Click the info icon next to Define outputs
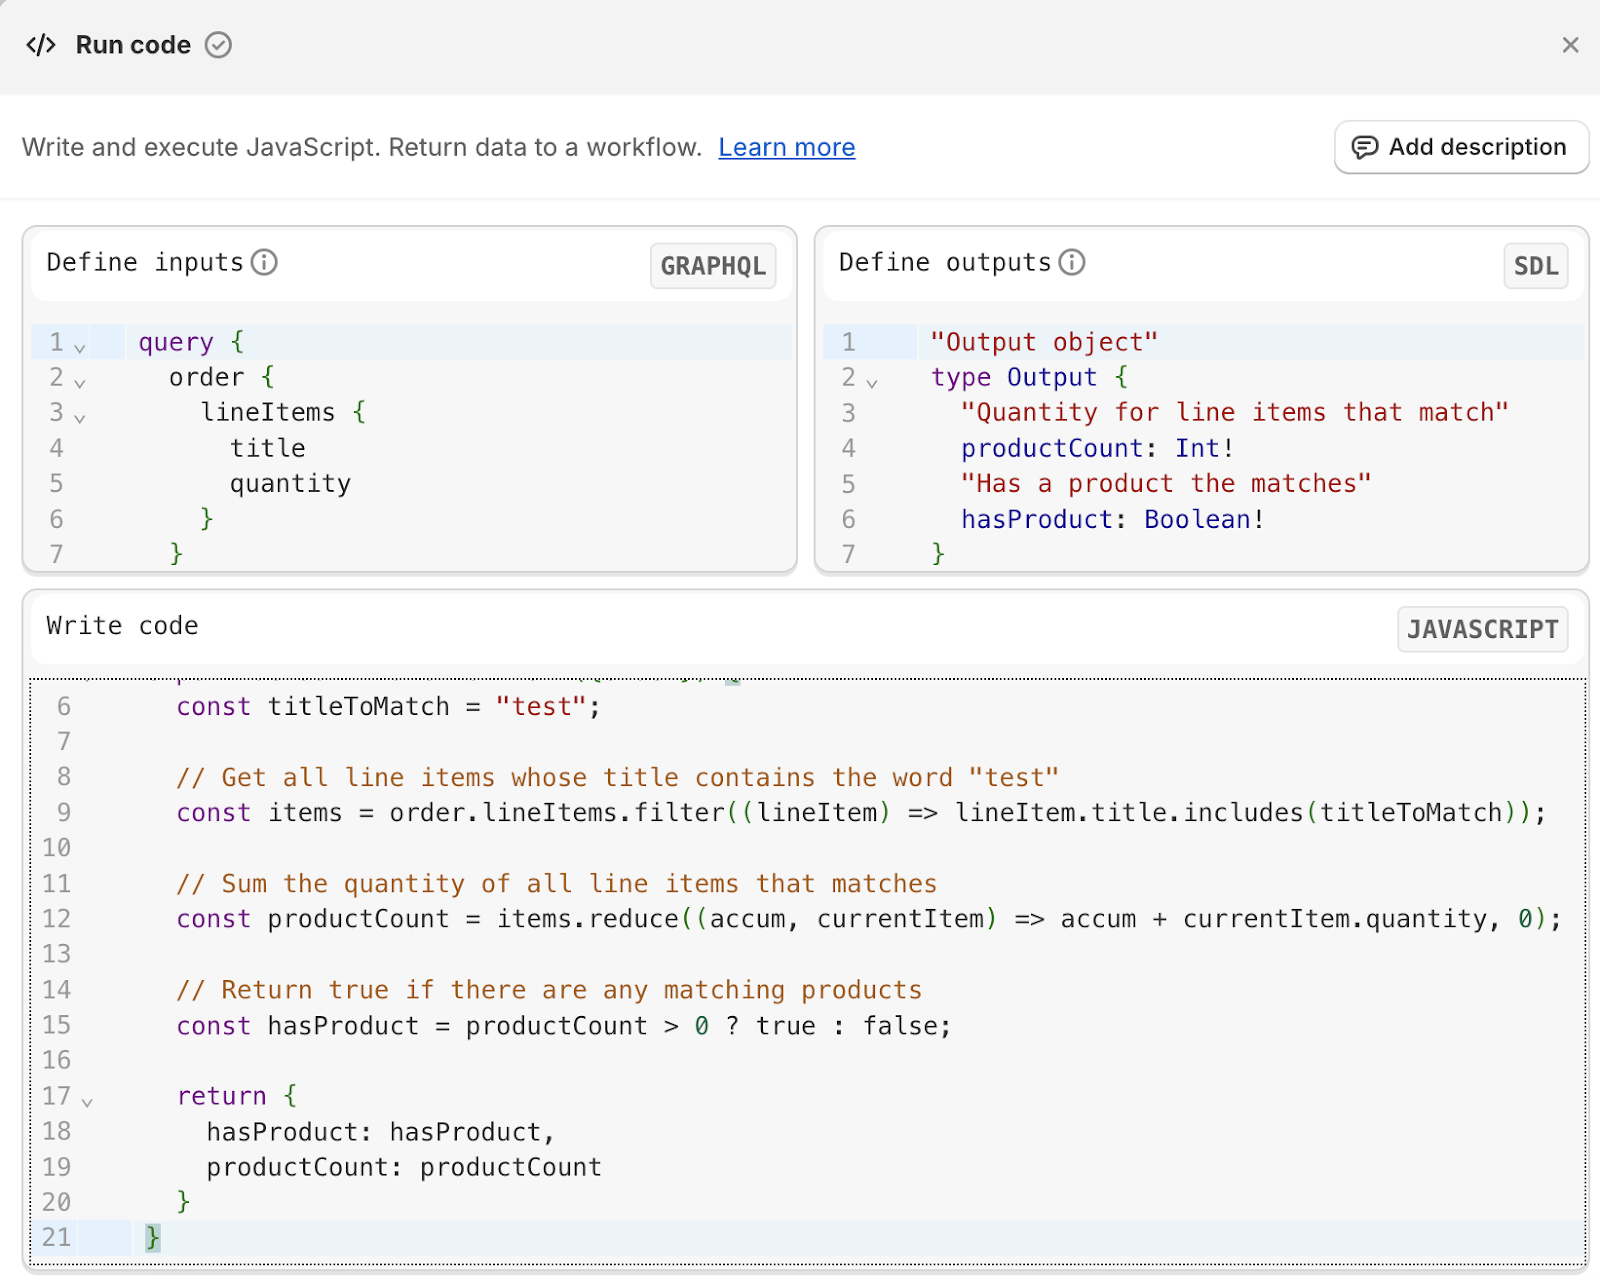The image size is (1600, 1280). coord(1072,262)
